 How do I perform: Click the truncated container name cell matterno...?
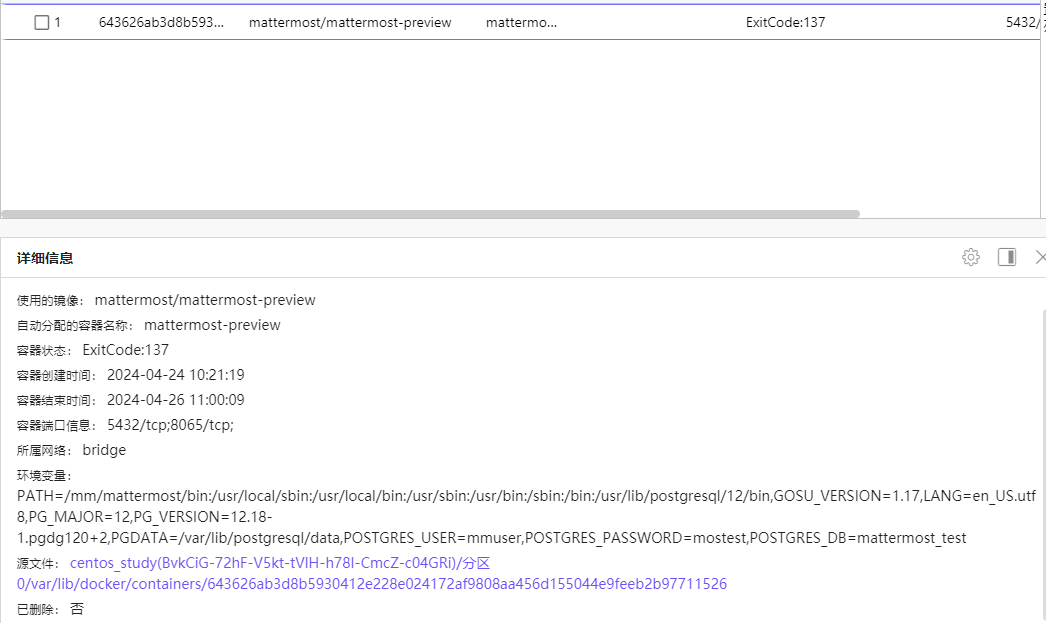[x=521, y=22]
